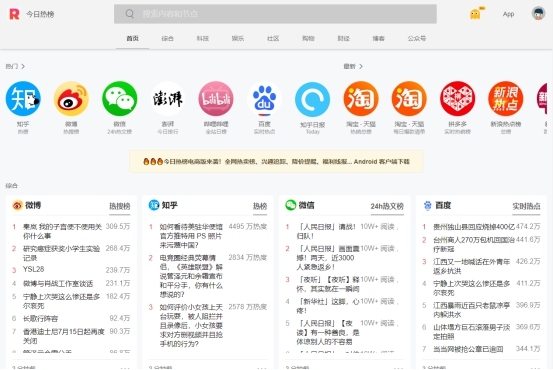Switch to the 综合 tab
Viewport: 553px width, 370px height.
168,38
